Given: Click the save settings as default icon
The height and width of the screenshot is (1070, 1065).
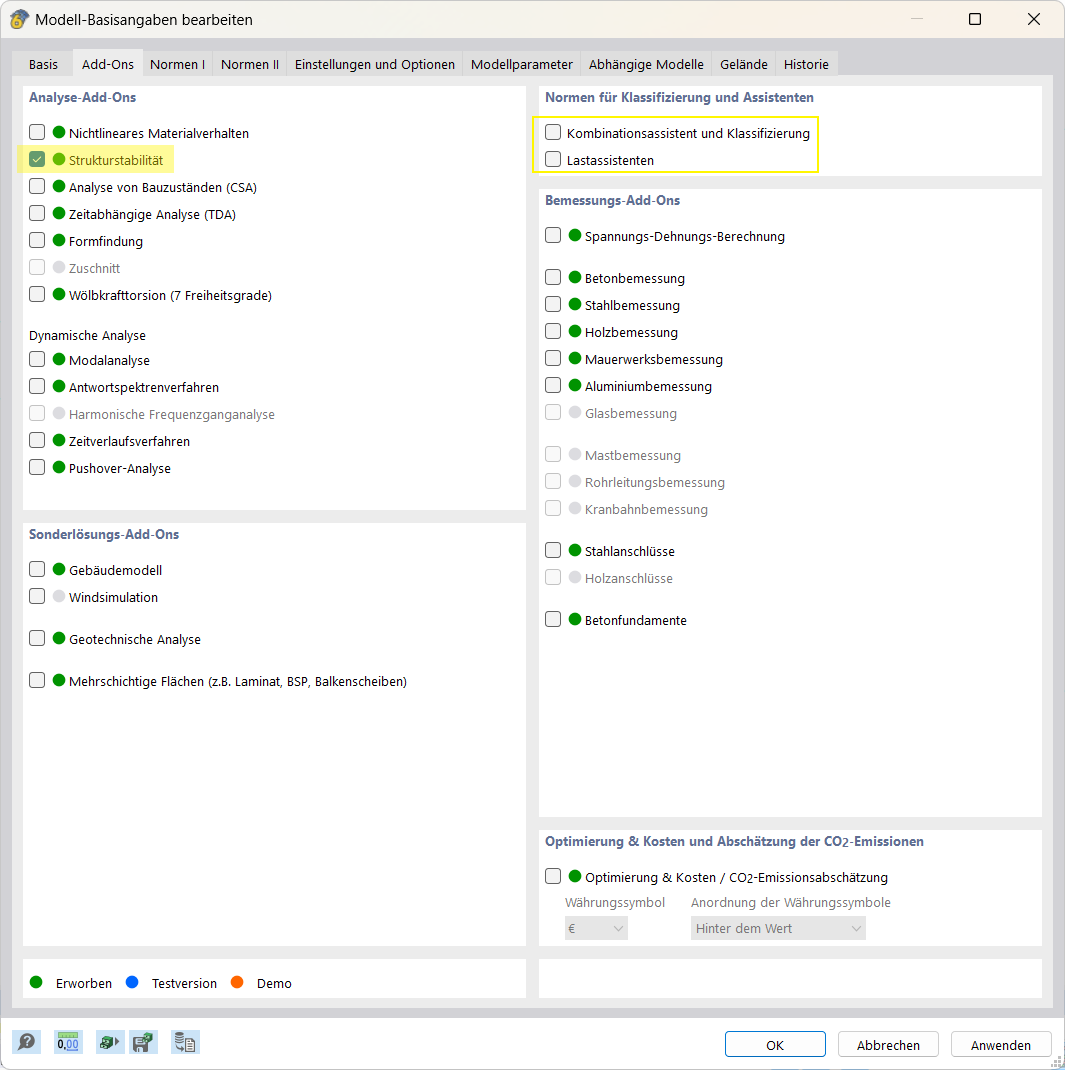Looking at the screenshot, I should point(144,1042).
